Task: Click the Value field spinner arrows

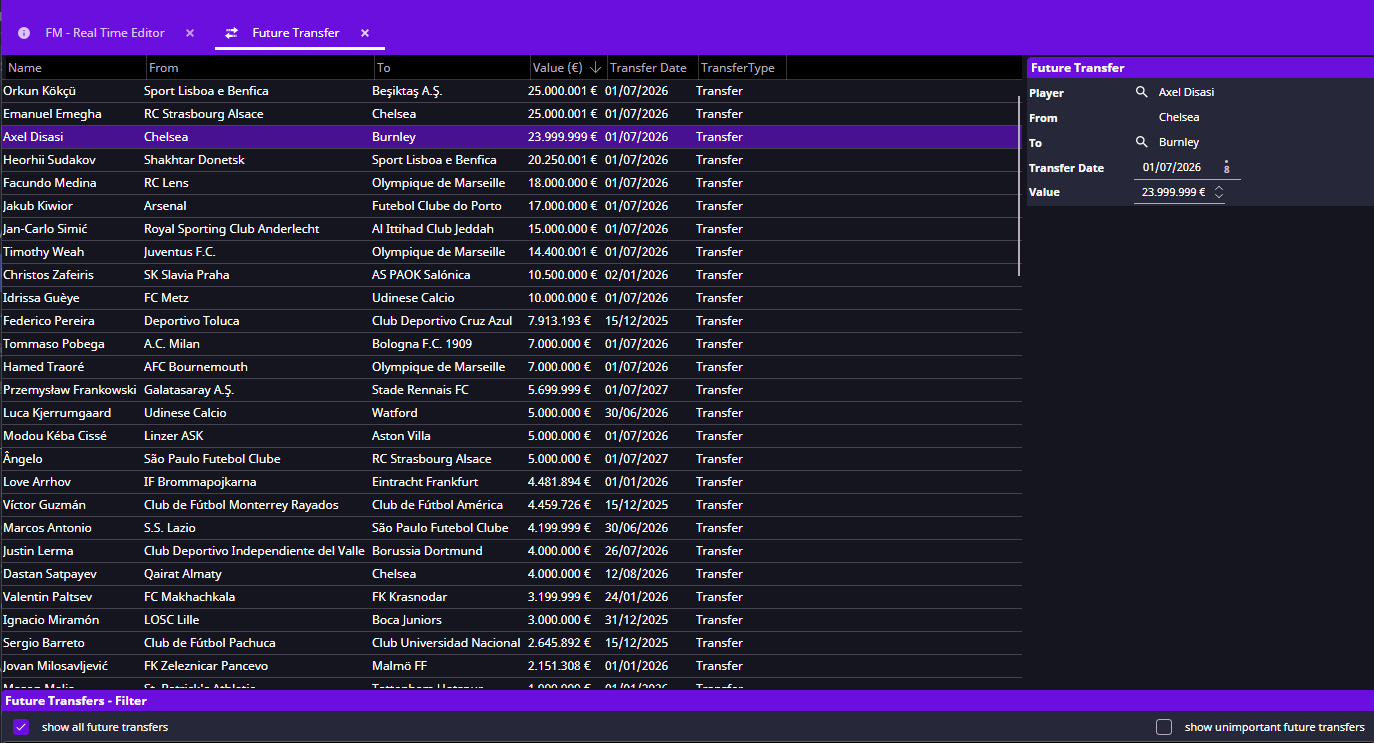Action: (1218, 193)
